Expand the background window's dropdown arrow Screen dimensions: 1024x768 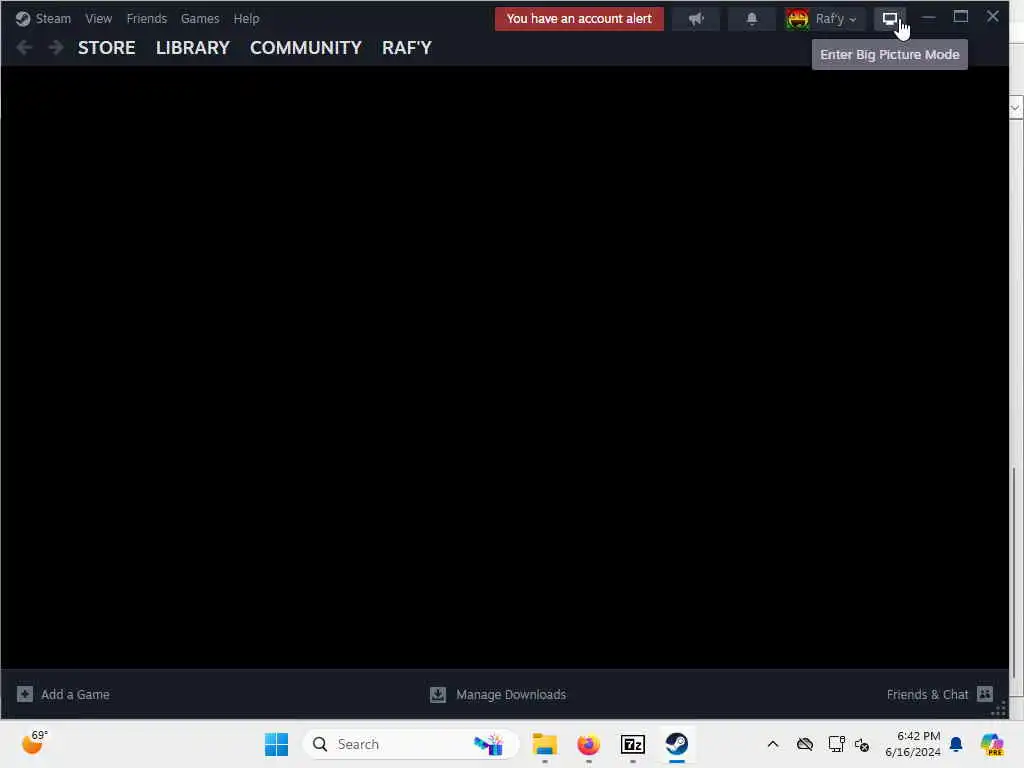1016,107
